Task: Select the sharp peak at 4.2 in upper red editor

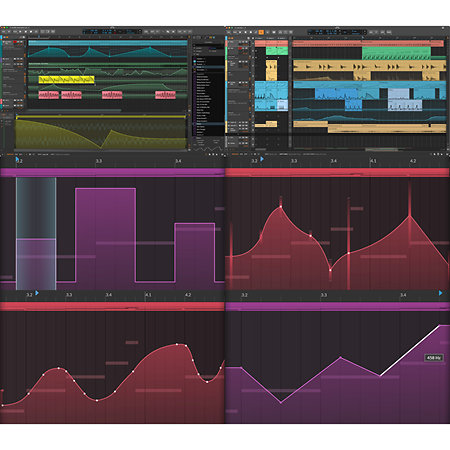Action: (410, 216)
